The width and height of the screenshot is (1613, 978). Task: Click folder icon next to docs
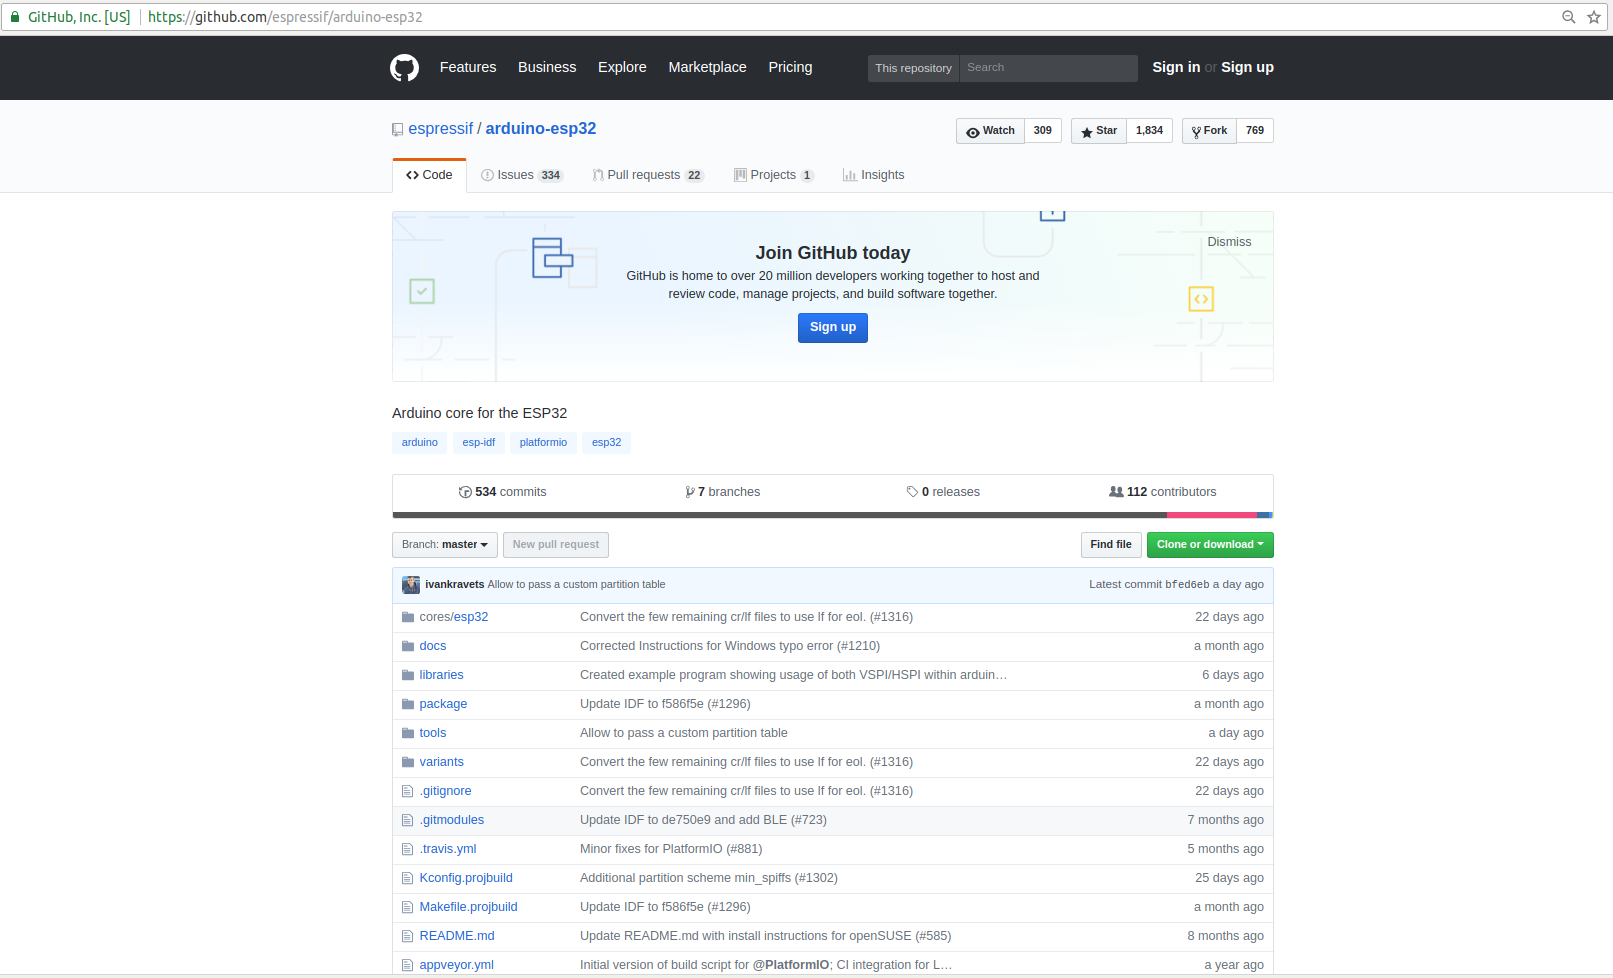tap(408, 646)
